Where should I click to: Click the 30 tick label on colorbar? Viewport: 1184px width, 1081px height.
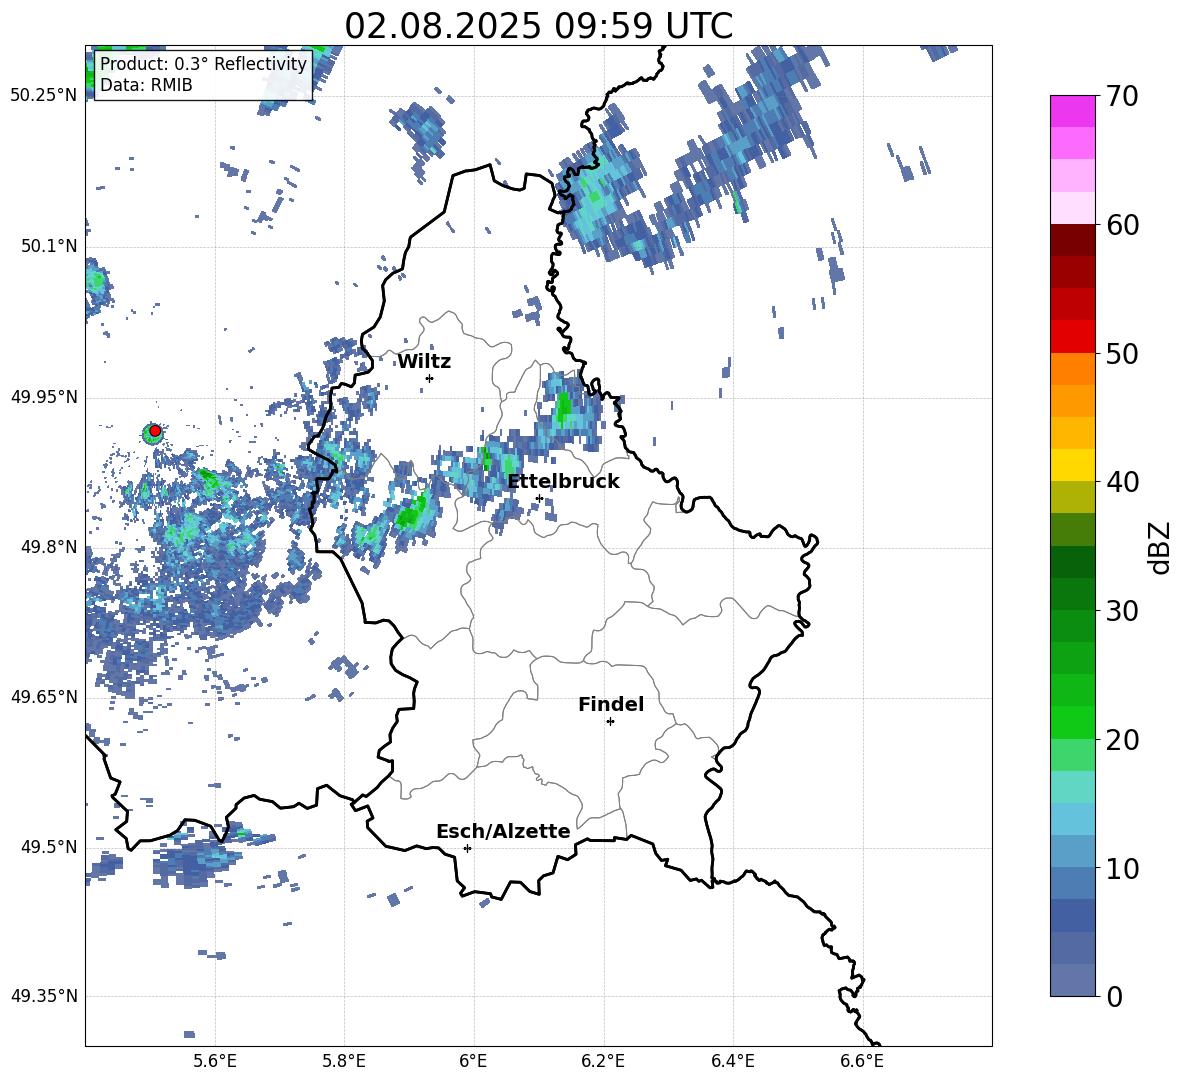[x=1123, y=611]
